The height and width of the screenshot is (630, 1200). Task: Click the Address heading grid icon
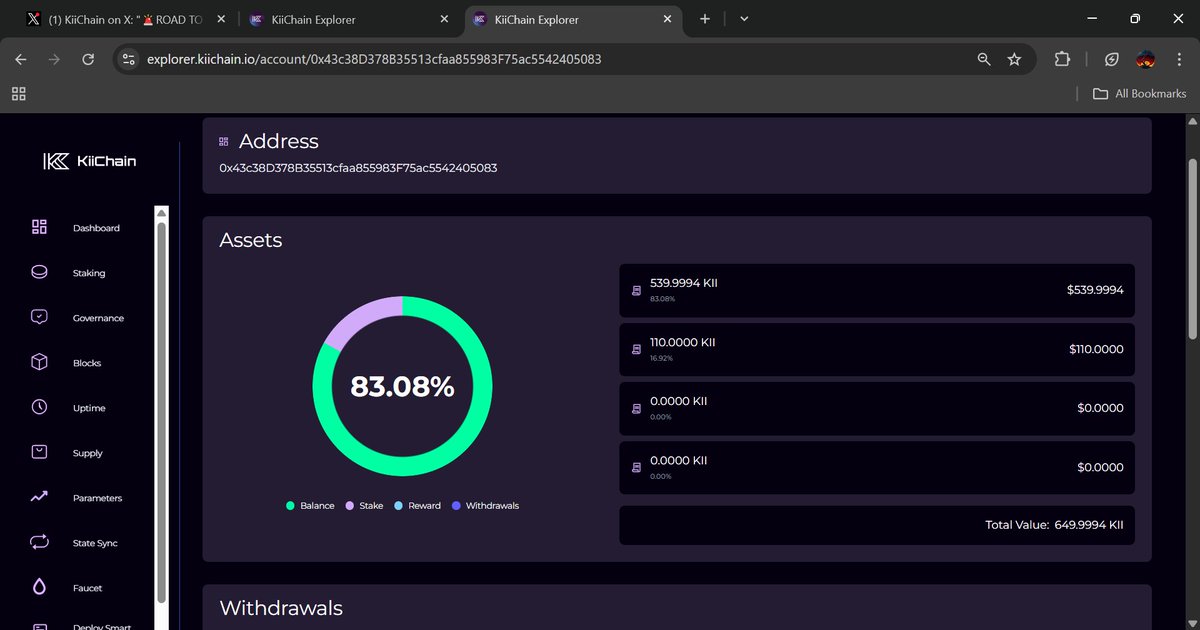(224, 142)
